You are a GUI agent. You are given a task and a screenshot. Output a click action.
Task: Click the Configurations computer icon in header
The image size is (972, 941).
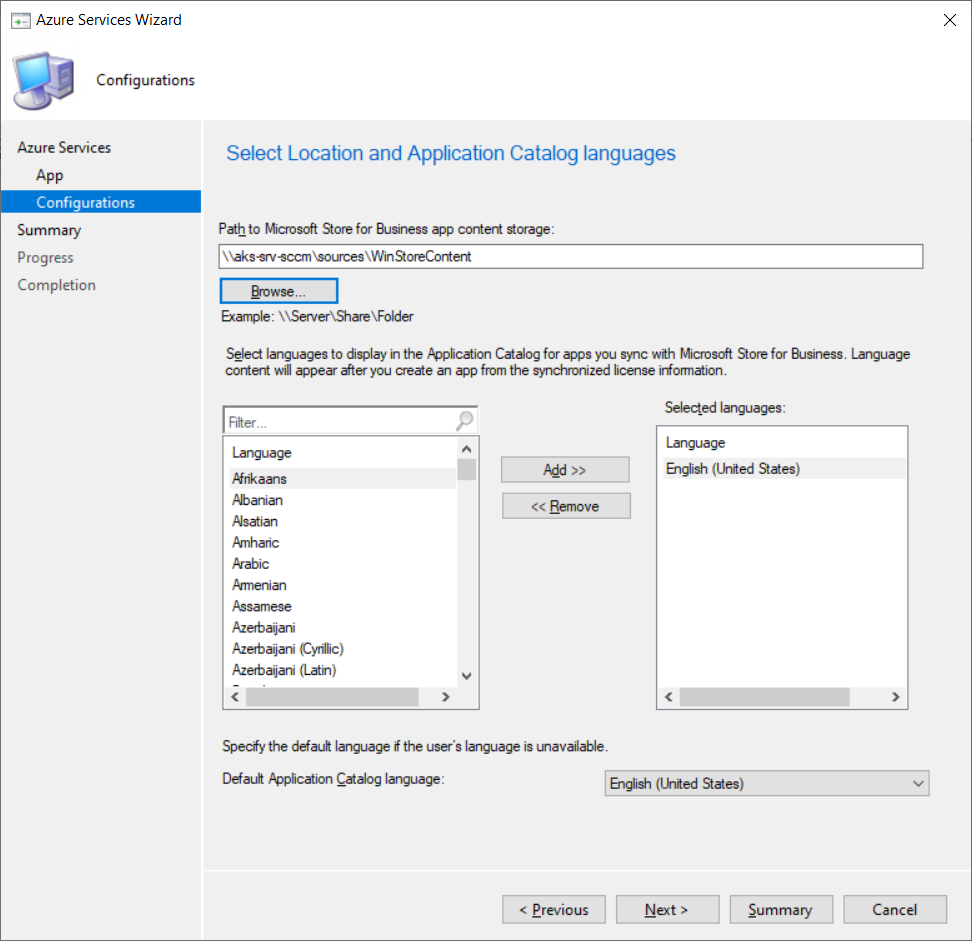[44, 80]
